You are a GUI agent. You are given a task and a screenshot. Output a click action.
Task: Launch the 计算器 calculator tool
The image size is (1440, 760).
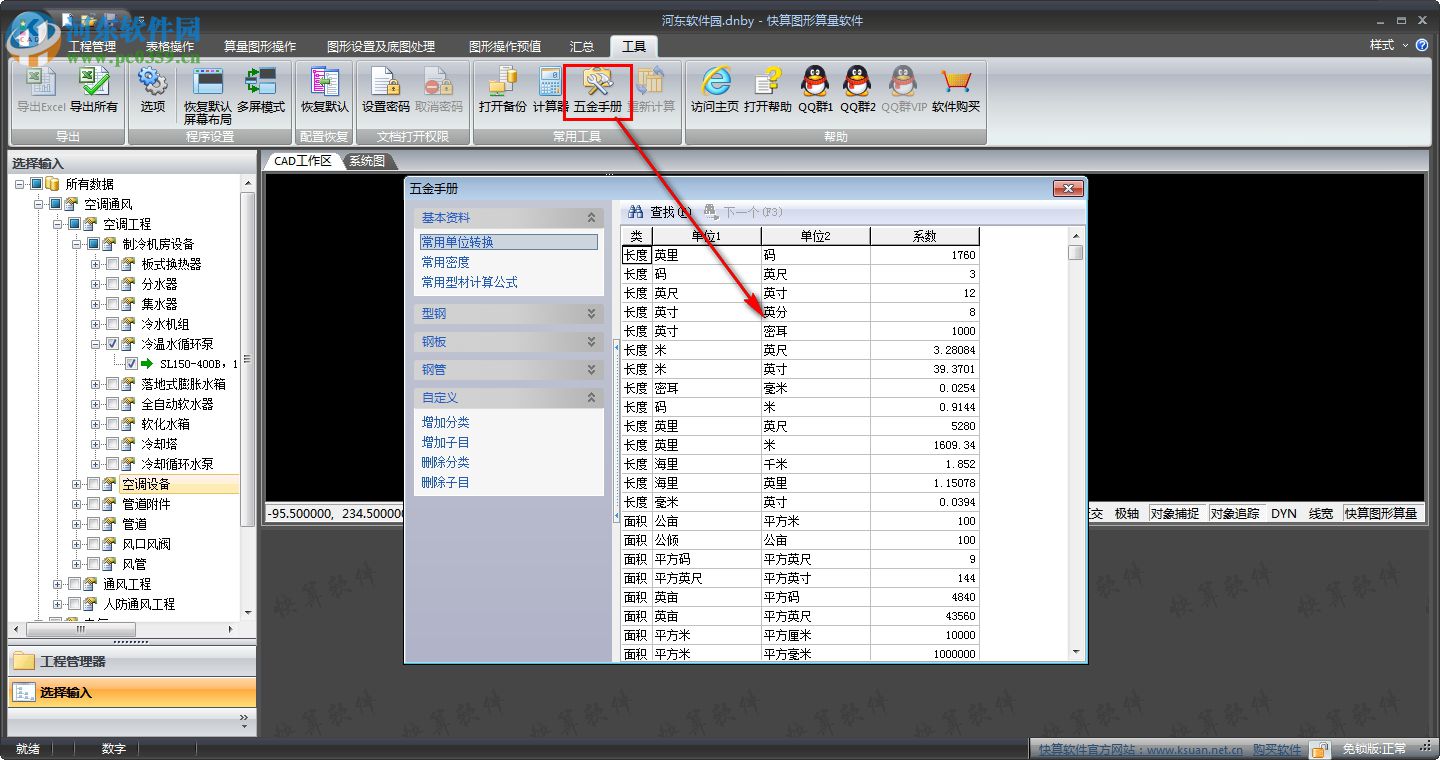pos(549,90)
